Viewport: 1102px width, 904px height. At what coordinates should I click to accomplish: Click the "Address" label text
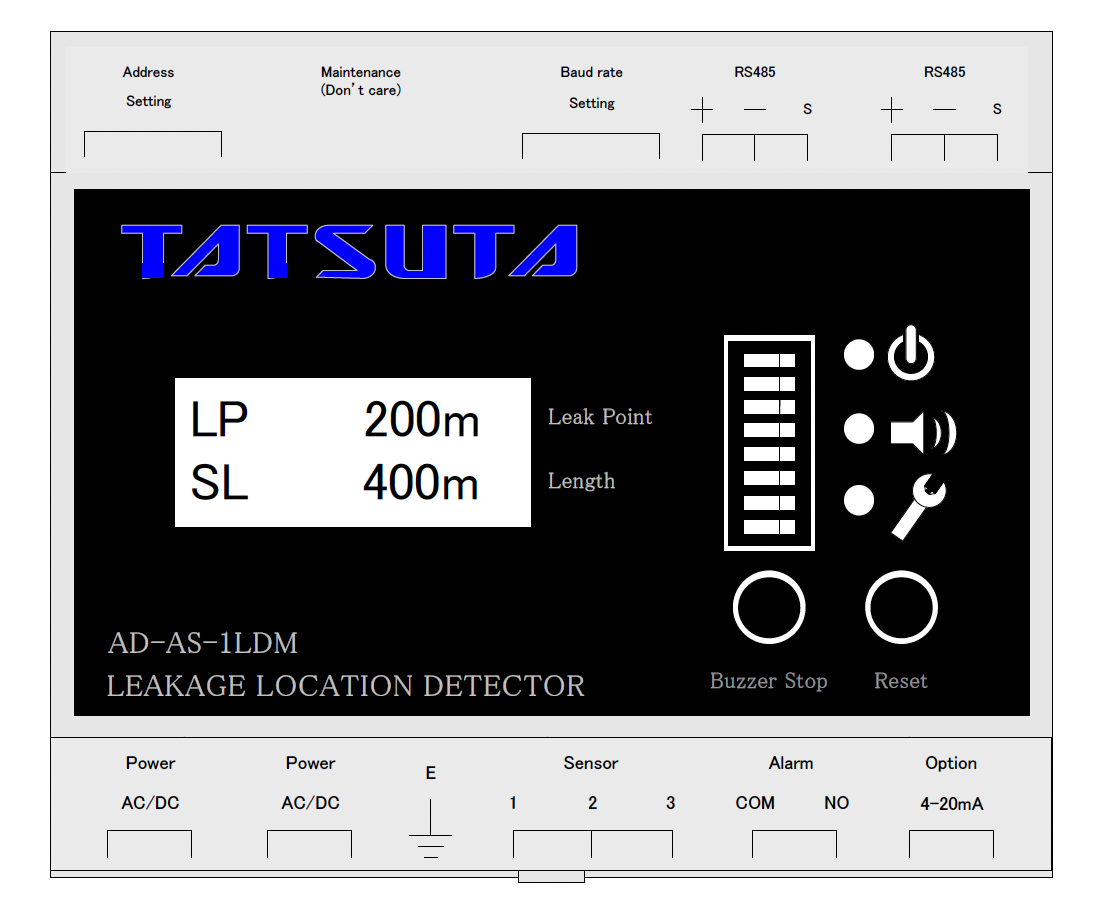pyautogui.click(x=148, y=72)
